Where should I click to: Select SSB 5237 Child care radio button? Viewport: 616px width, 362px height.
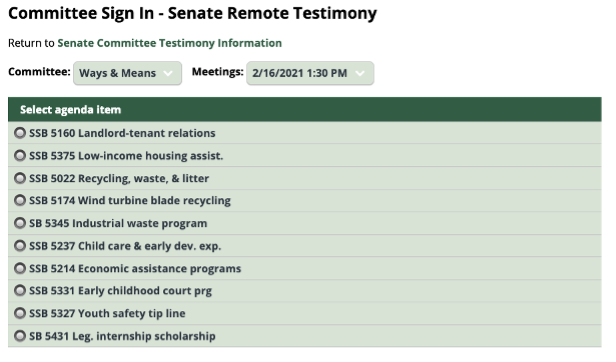[x=20, y=246]
